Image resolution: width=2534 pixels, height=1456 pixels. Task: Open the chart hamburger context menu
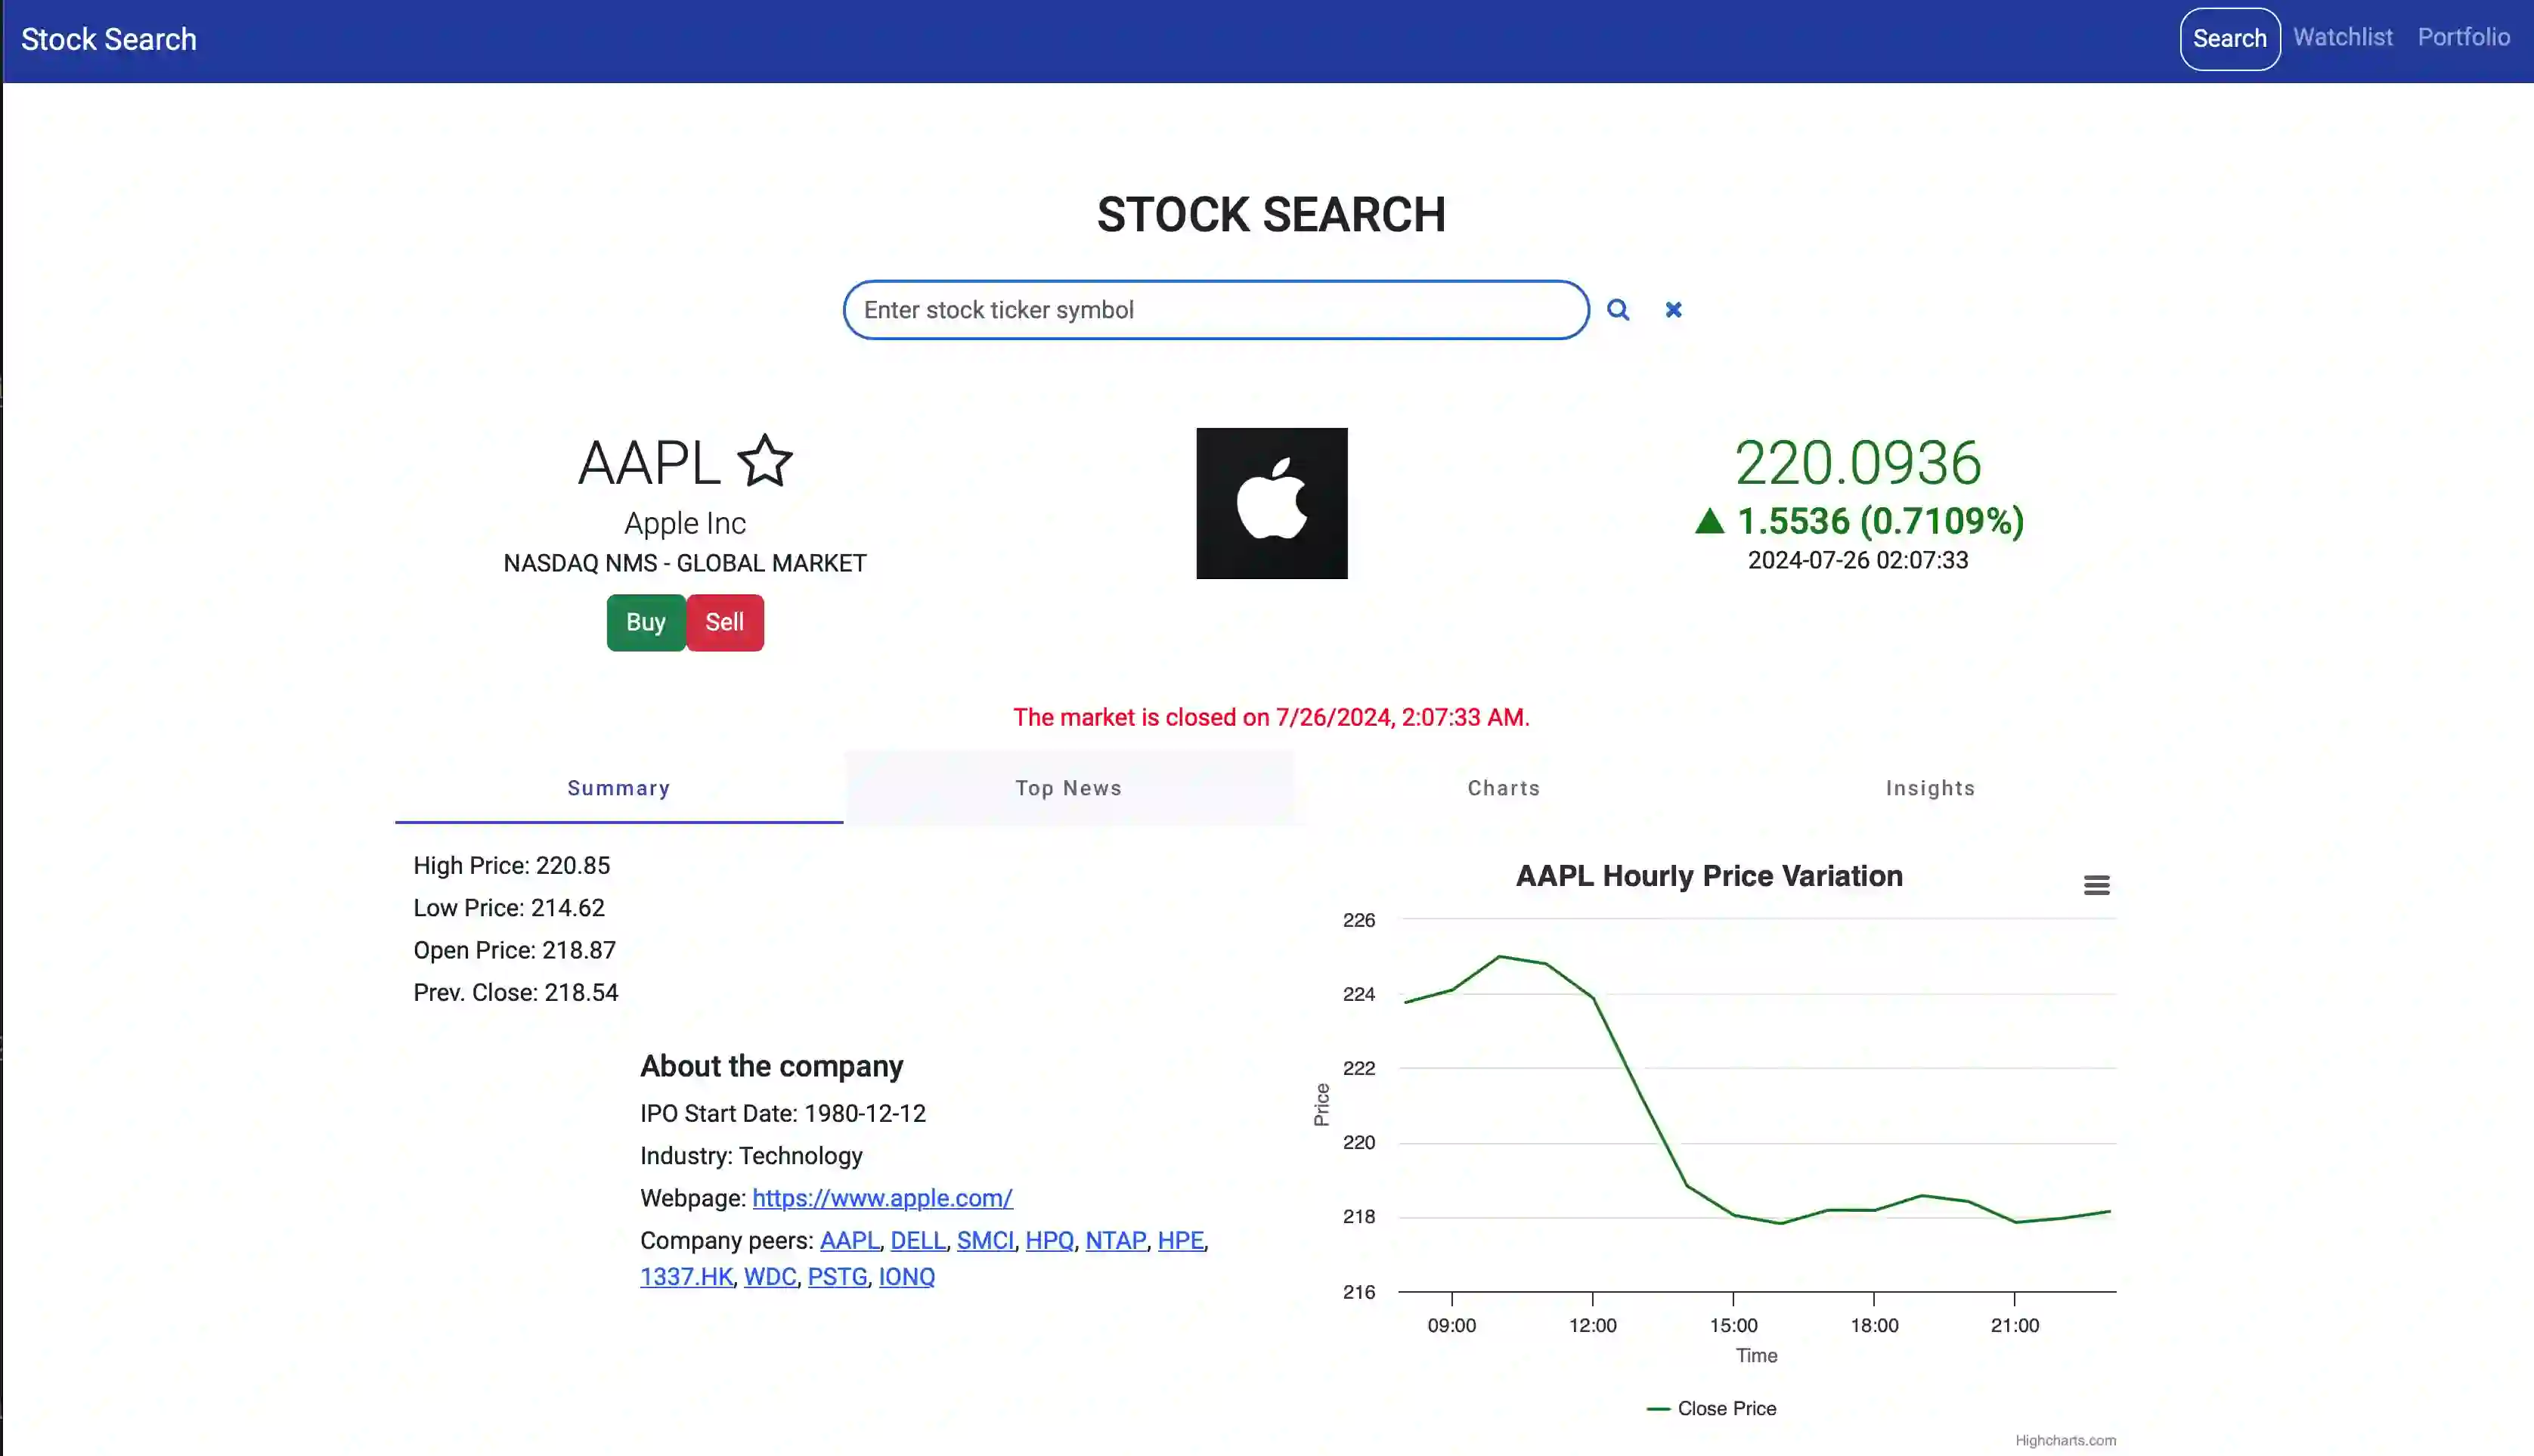(2096, 885)
